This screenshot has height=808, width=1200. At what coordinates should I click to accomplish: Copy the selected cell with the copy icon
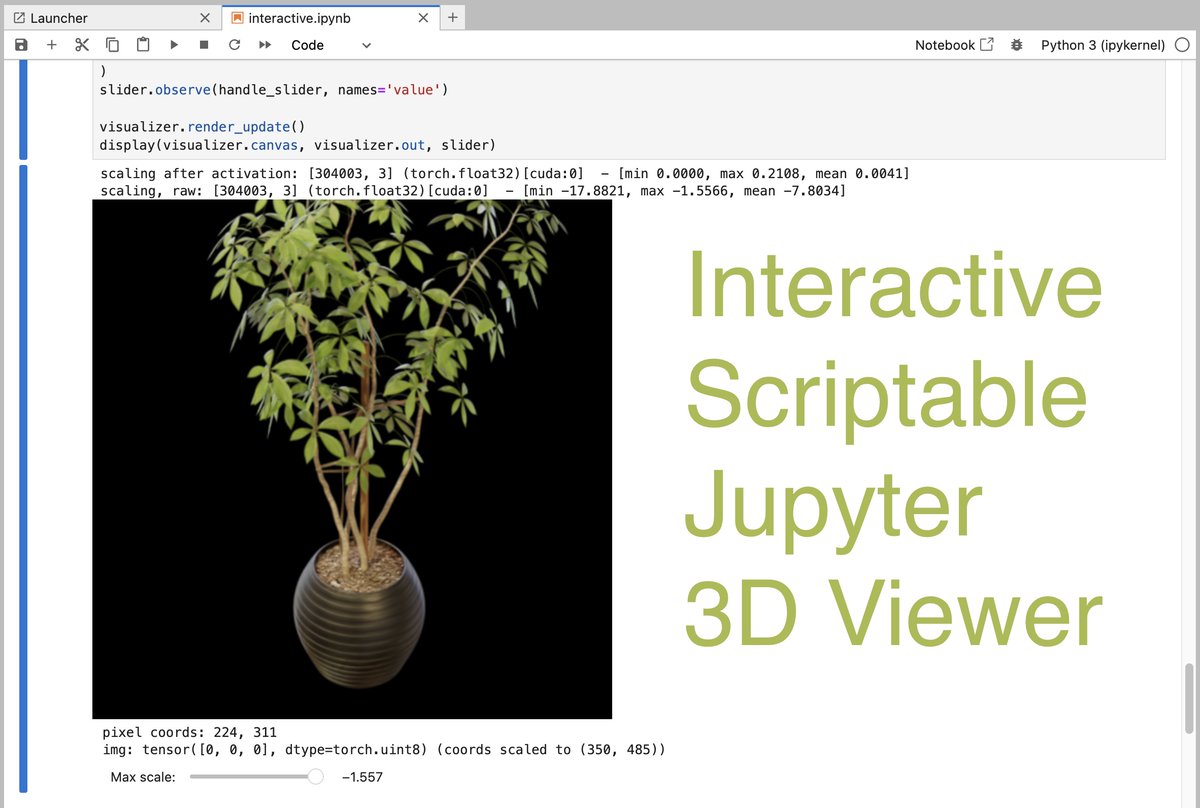tap(113, 45)
